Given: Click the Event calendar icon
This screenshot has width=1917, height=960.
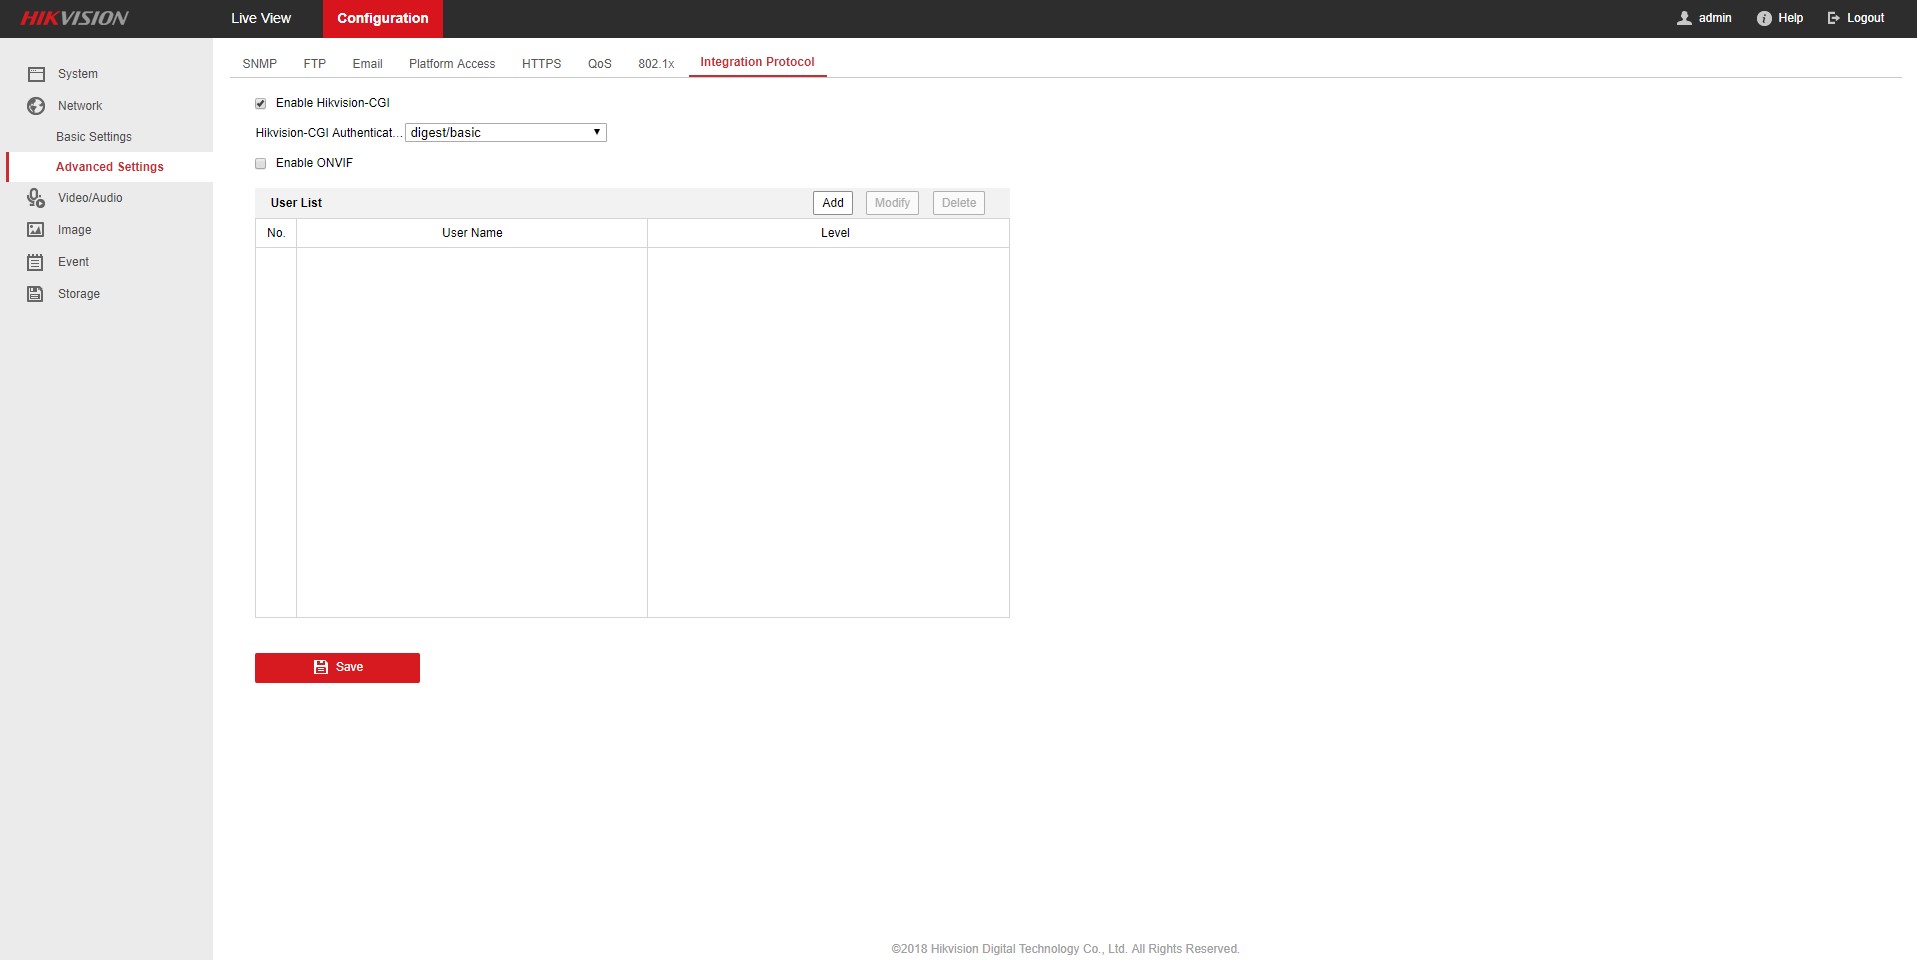Looking at the screenshot, I should tap(36, 262).
